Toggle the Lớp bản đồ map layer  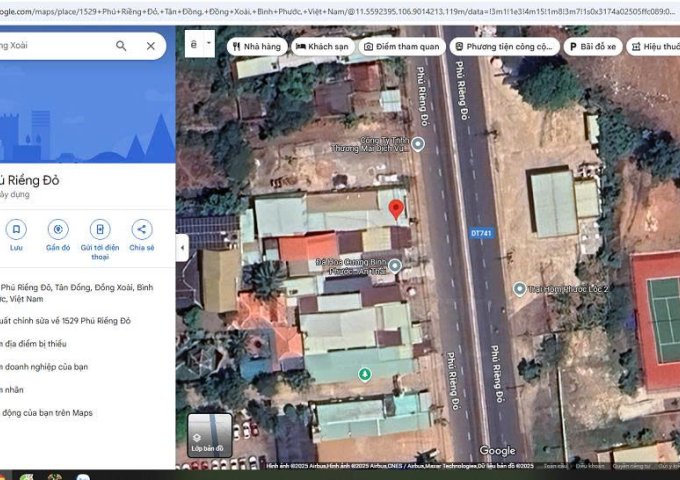pos(209,435)
